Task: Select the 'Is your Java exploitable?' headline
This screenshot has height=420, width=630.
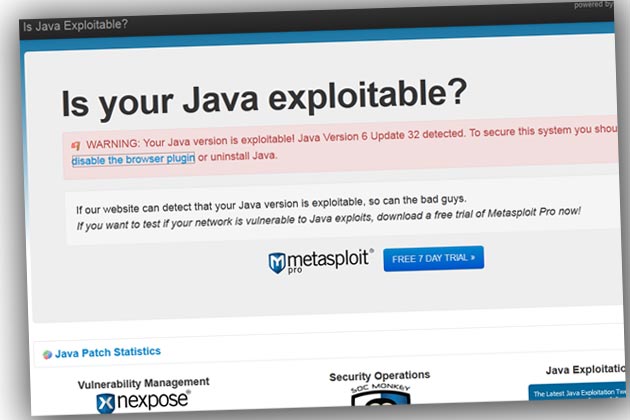Action: tap(264, 98)
